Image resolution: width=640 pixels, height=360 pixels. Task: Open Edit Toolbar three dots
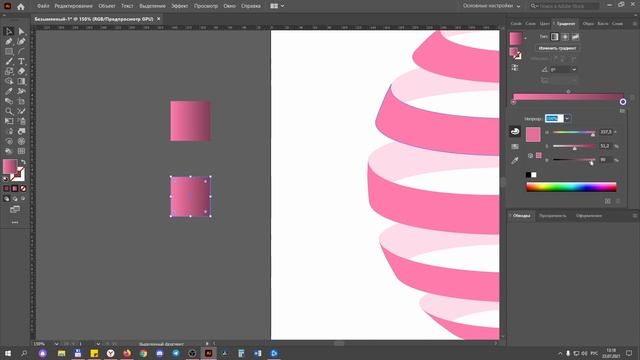tap(15, 222)
